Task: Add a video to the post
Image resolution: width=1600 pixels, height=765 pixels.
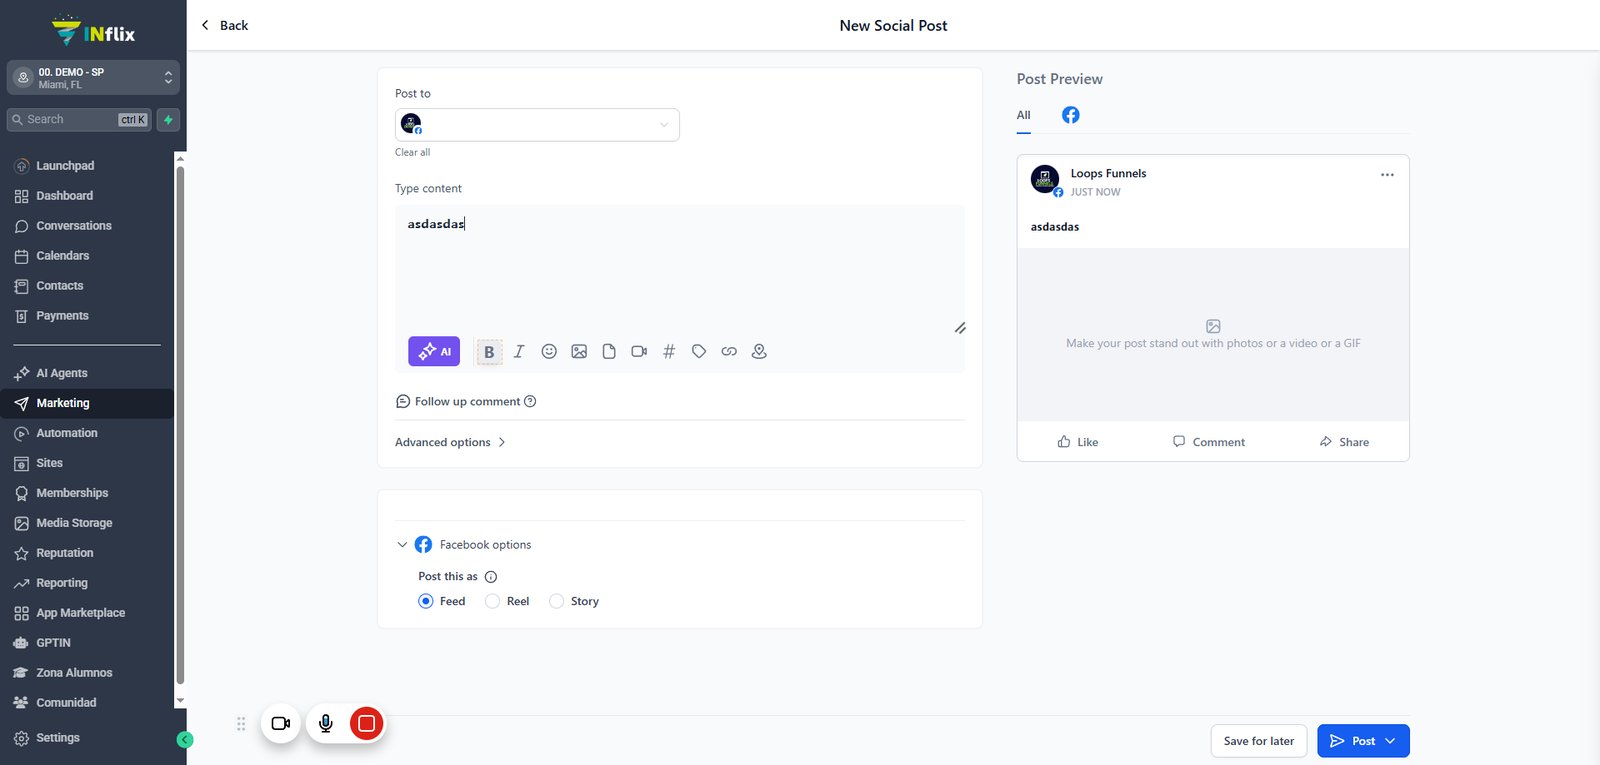Action: 639,352
